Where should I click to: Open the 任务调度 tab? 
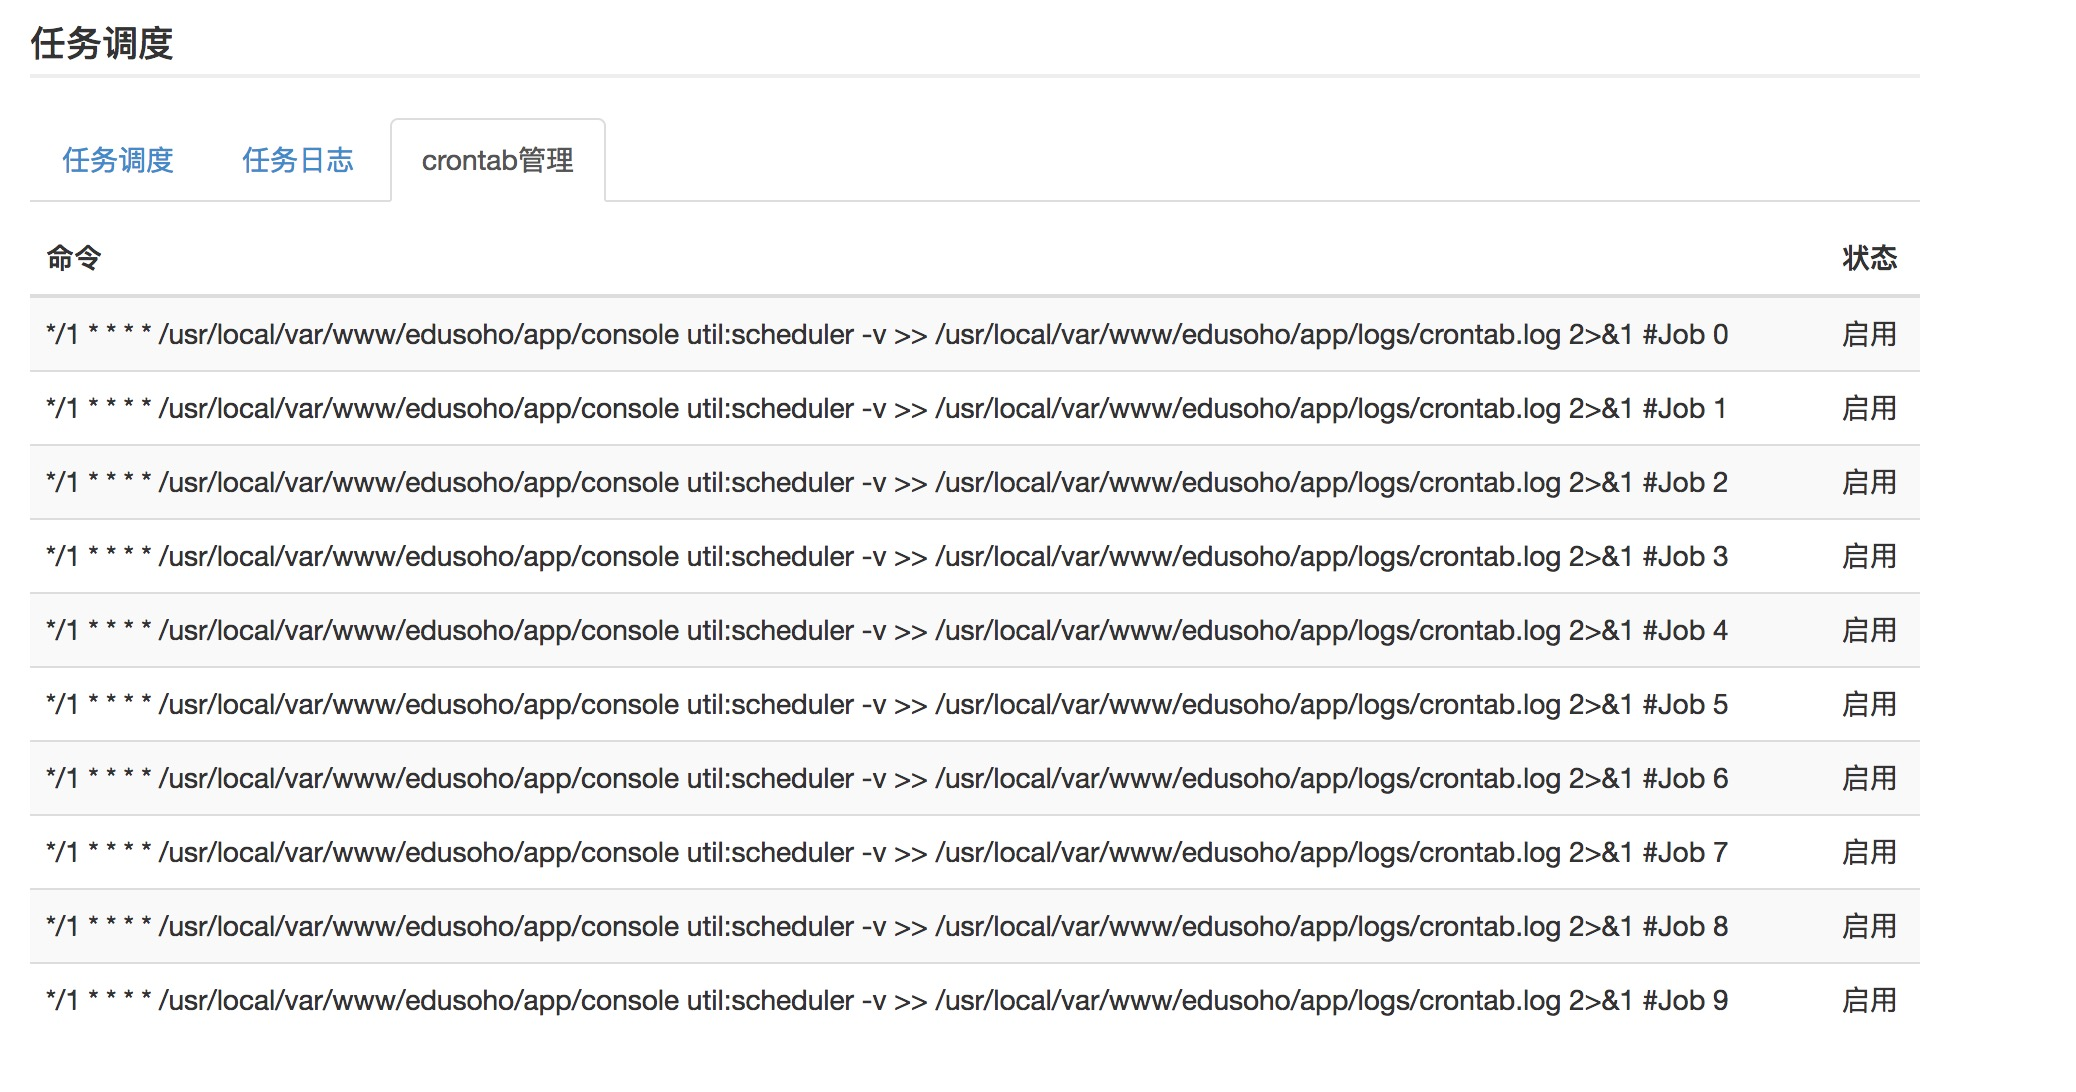[118, 160]
